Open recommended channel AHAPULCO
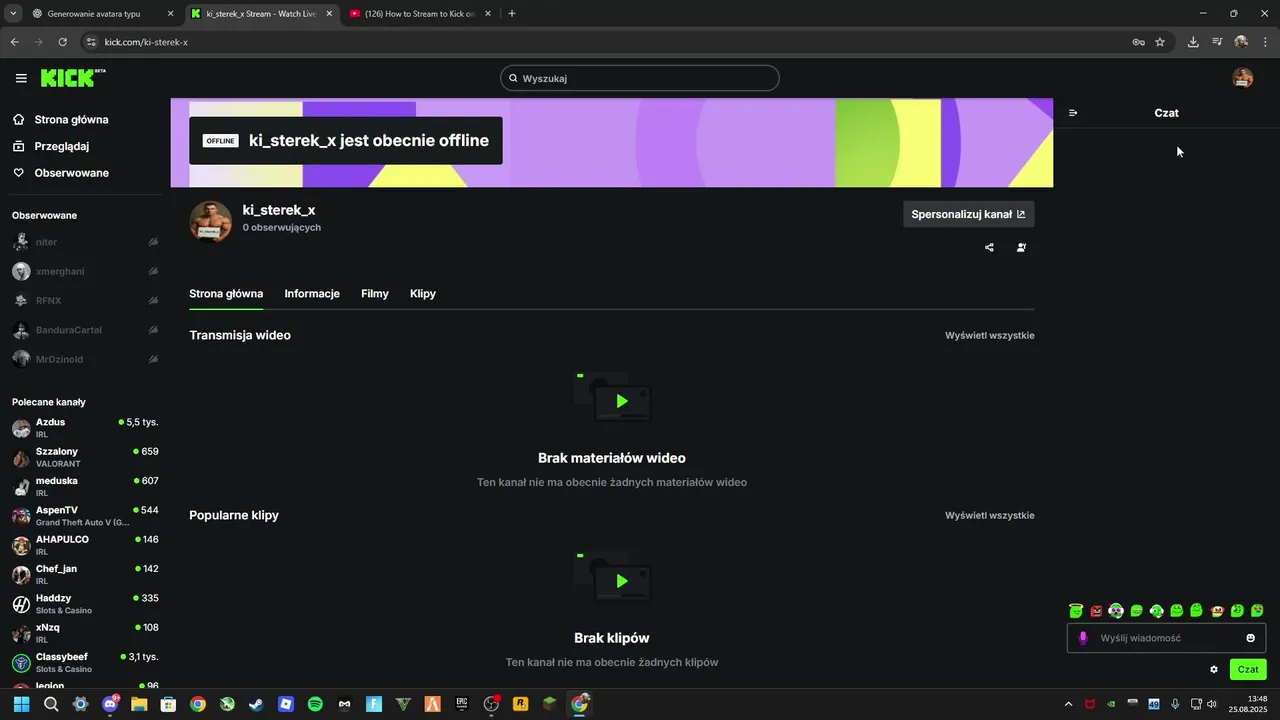This screenshot has height=720, width=1280. click(x=85, y=545)
